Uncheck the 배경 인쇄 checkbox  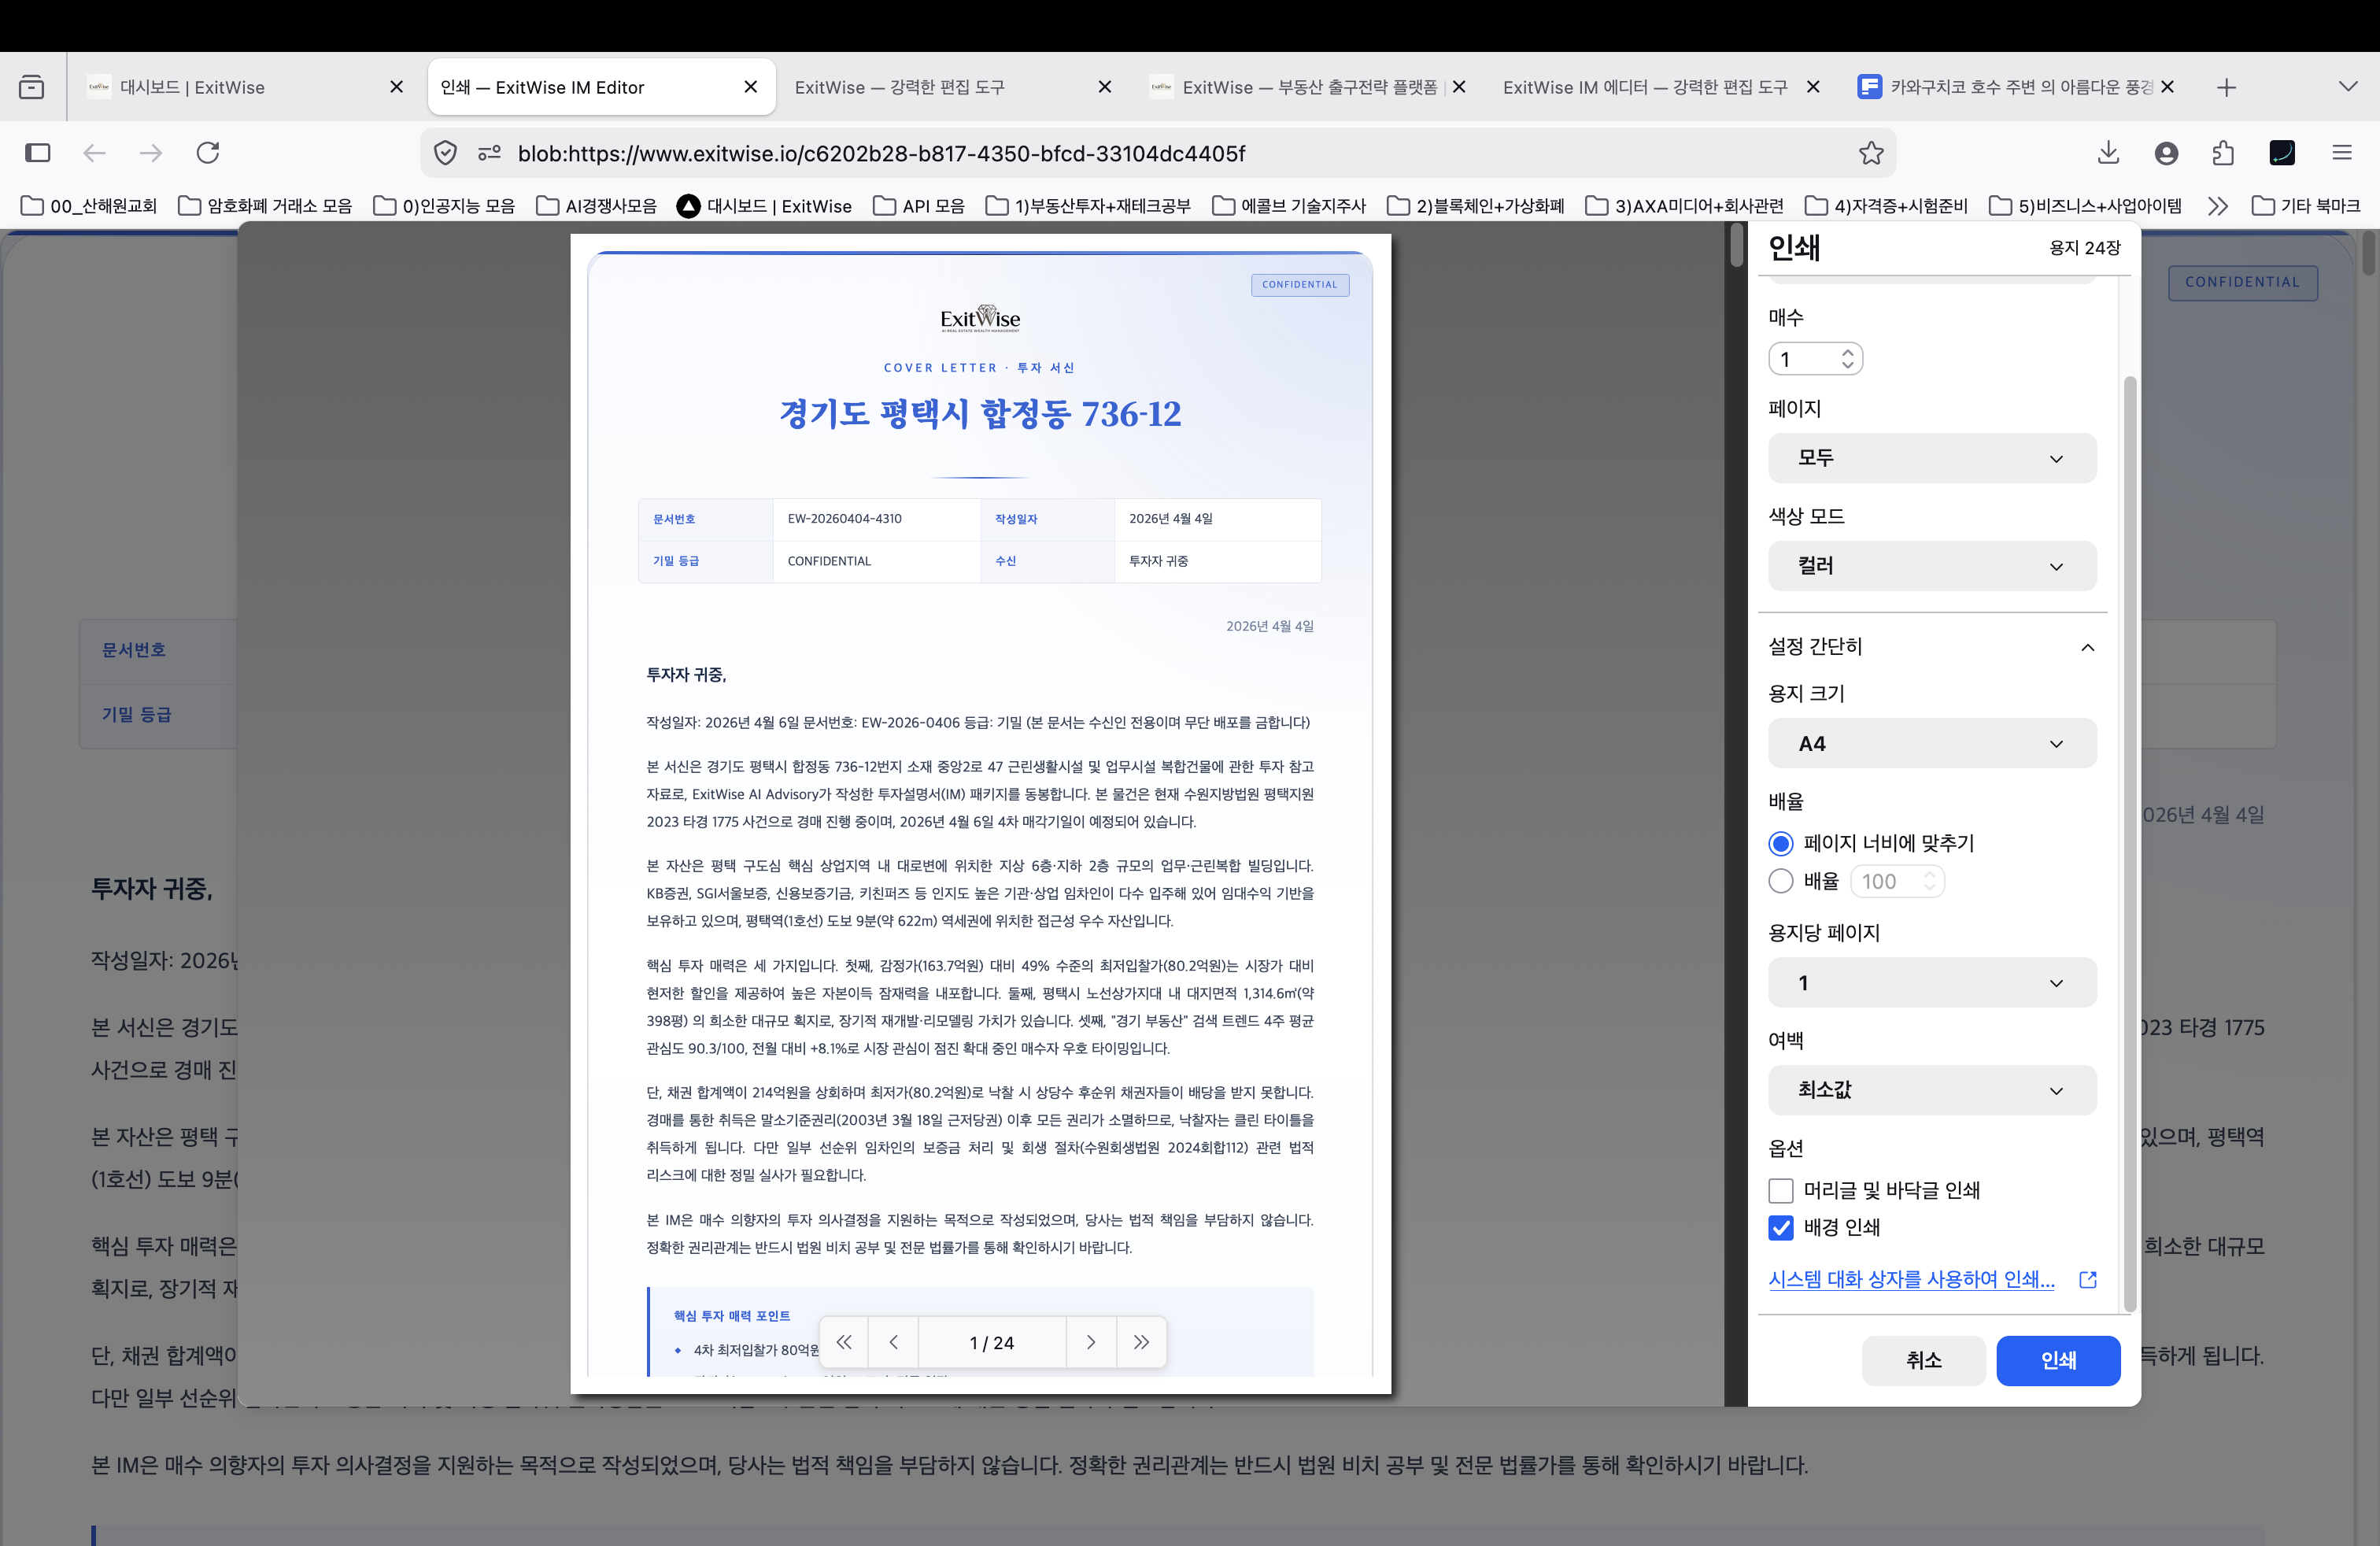coord(1781,1228)
